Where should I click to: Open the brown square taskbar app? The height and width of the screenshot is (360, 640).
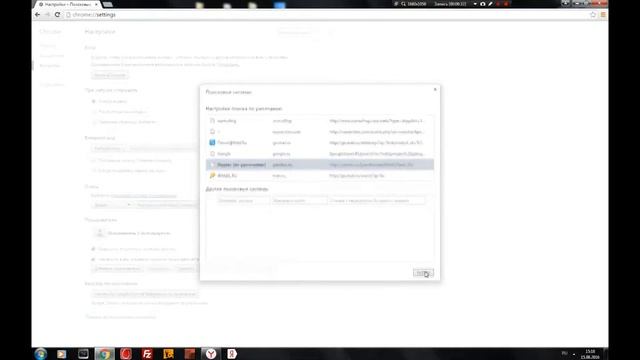pos(189,354)
